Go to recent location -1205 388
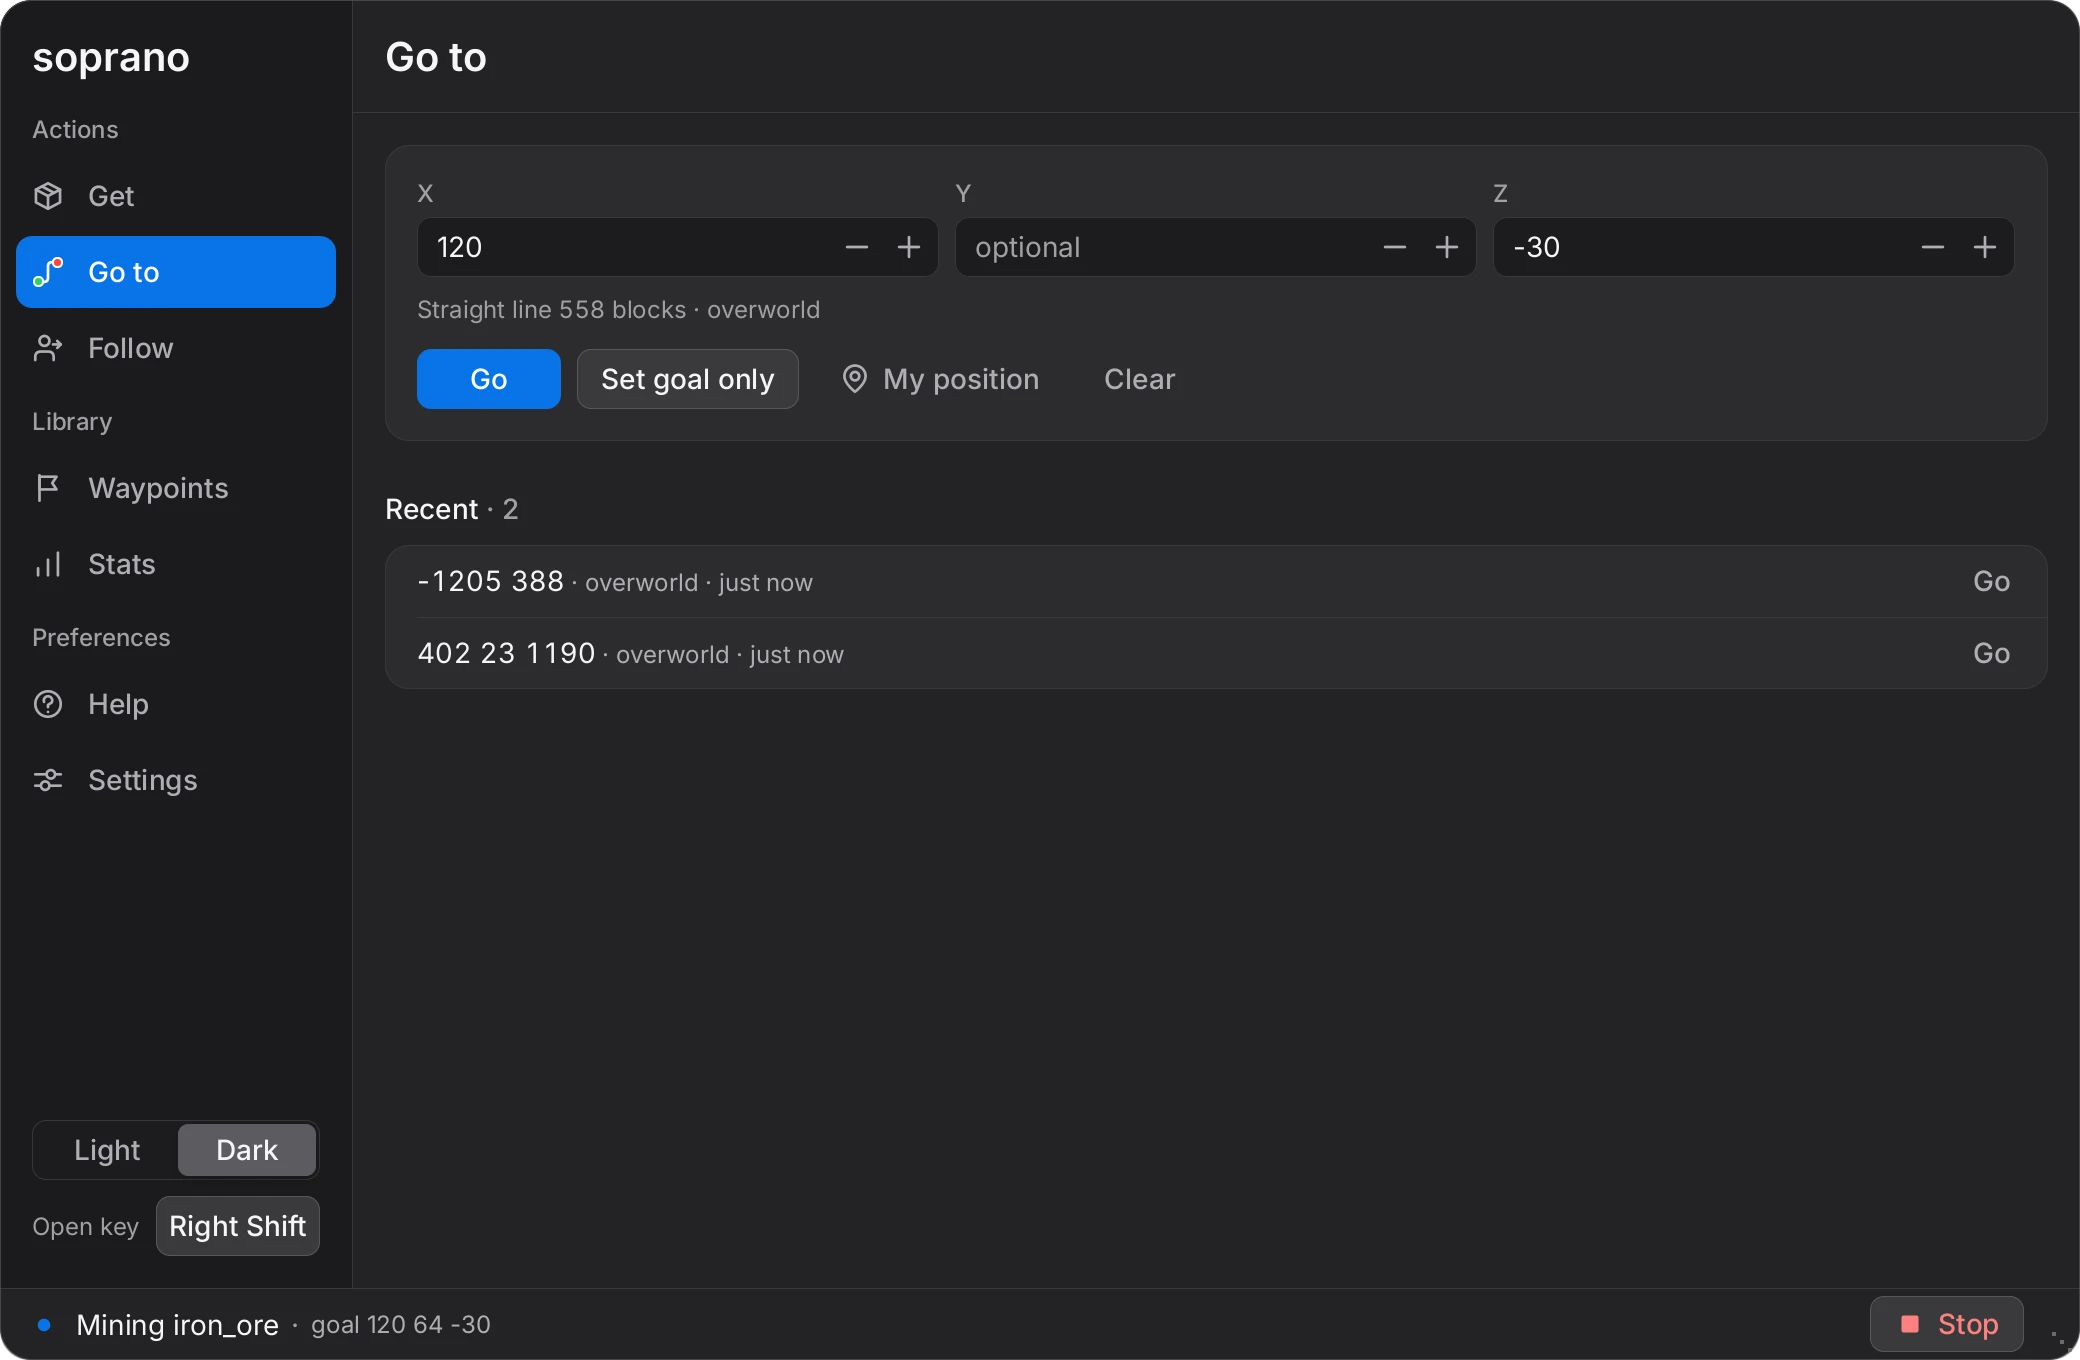This screenshot has width=2080, height=1360. click(1991, 581)
